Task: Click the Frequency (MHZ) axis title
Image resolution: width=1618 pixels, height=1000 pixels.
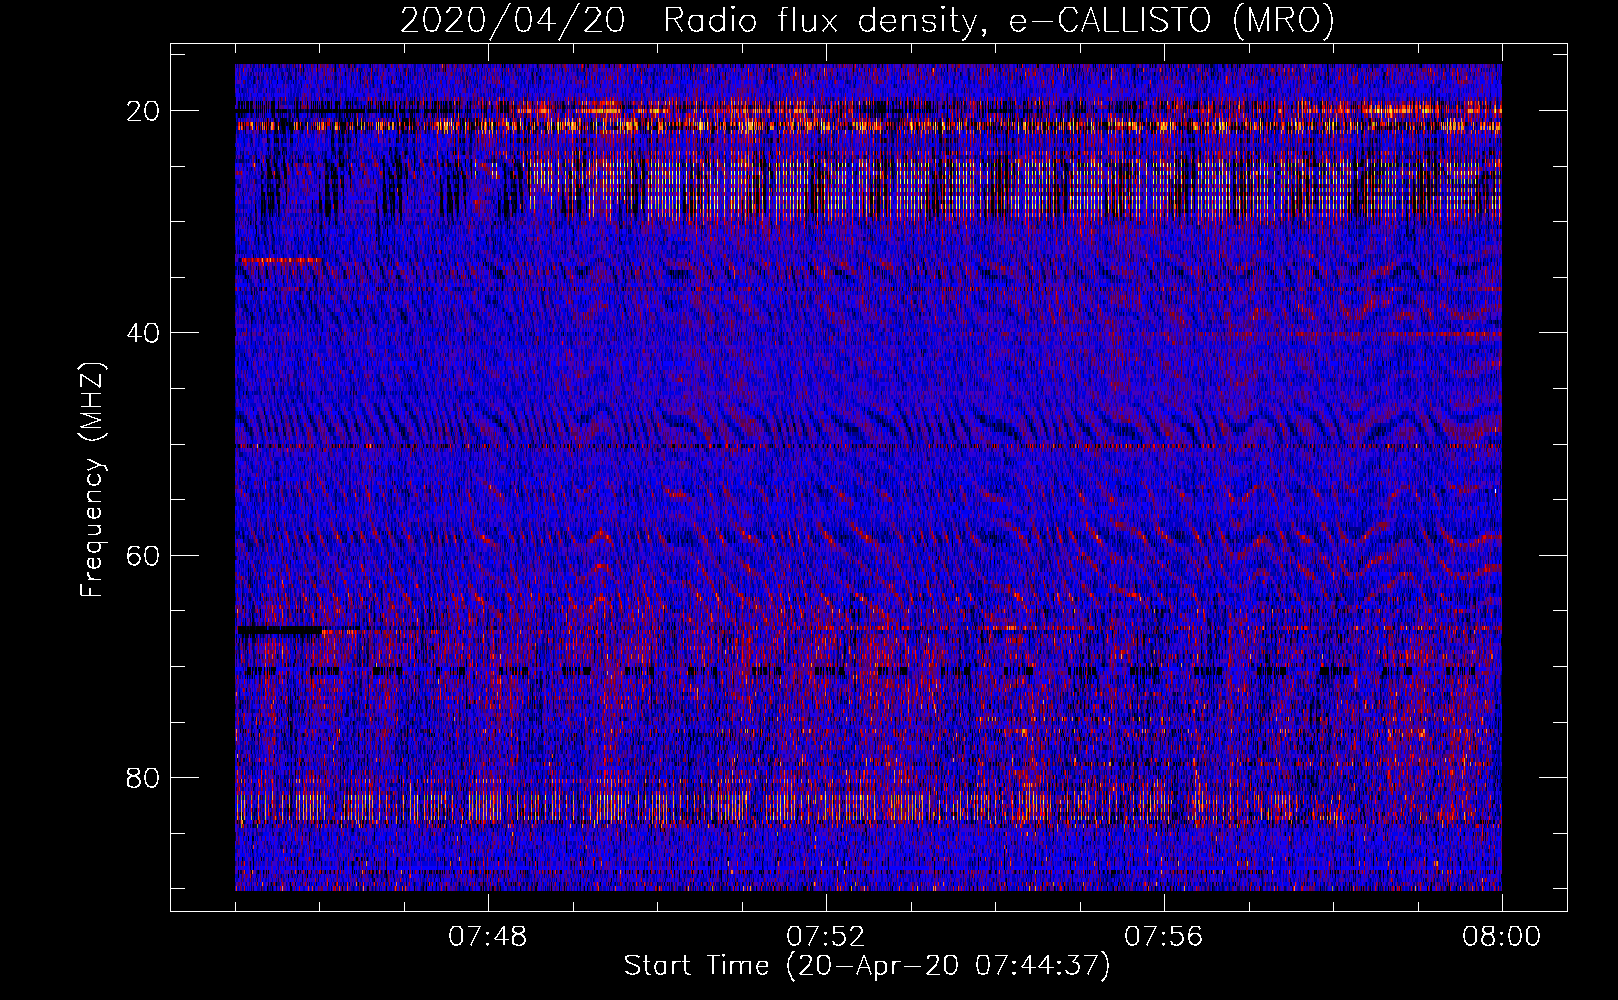Action: tap(92, 480)
